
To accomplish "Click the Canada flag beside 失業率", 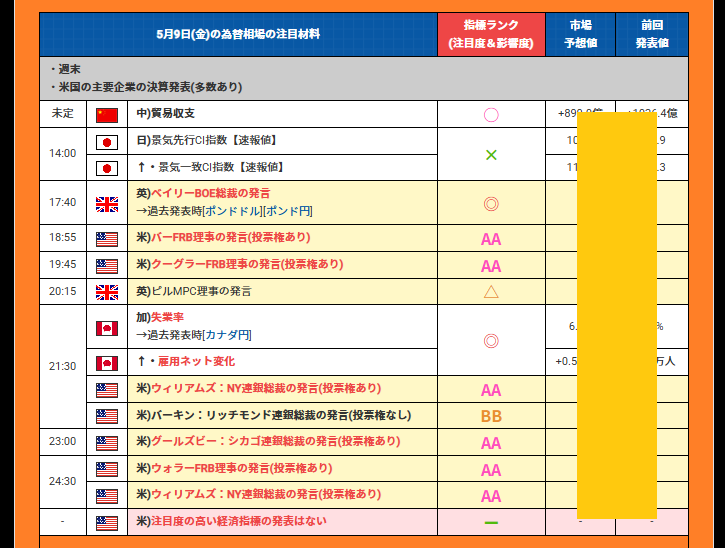I will coord(107,328).
